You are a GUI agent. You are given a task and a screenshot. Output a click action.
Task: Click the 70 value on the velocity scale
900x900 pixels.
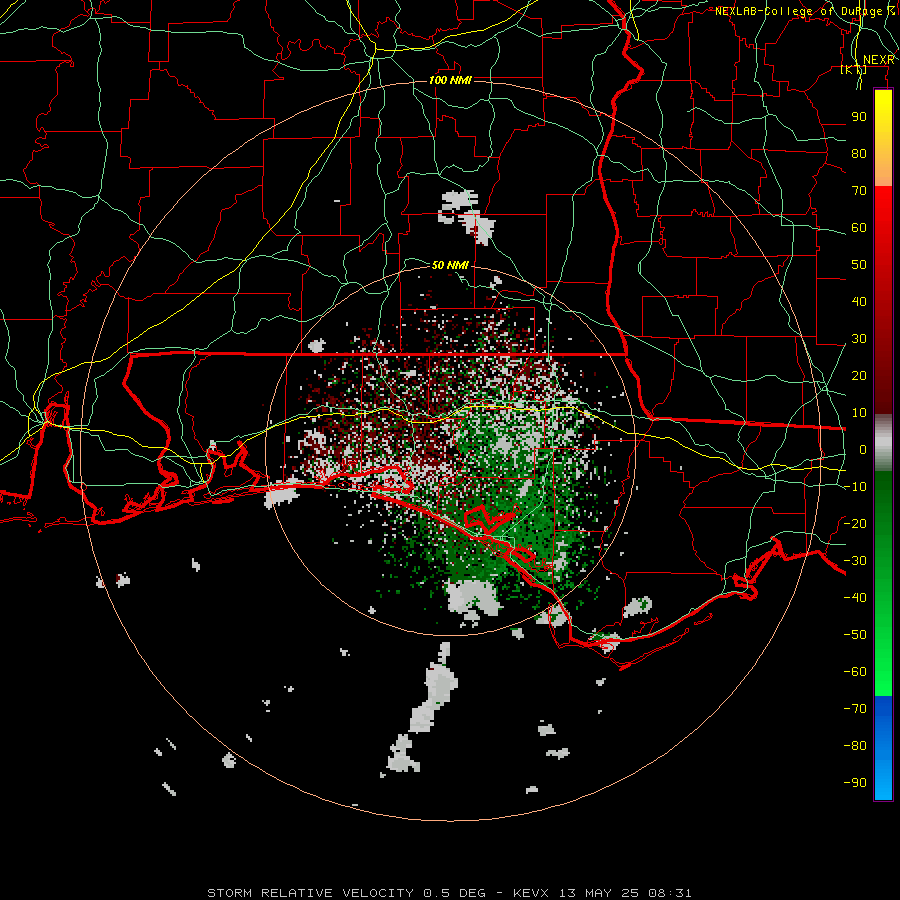point(859,191)
